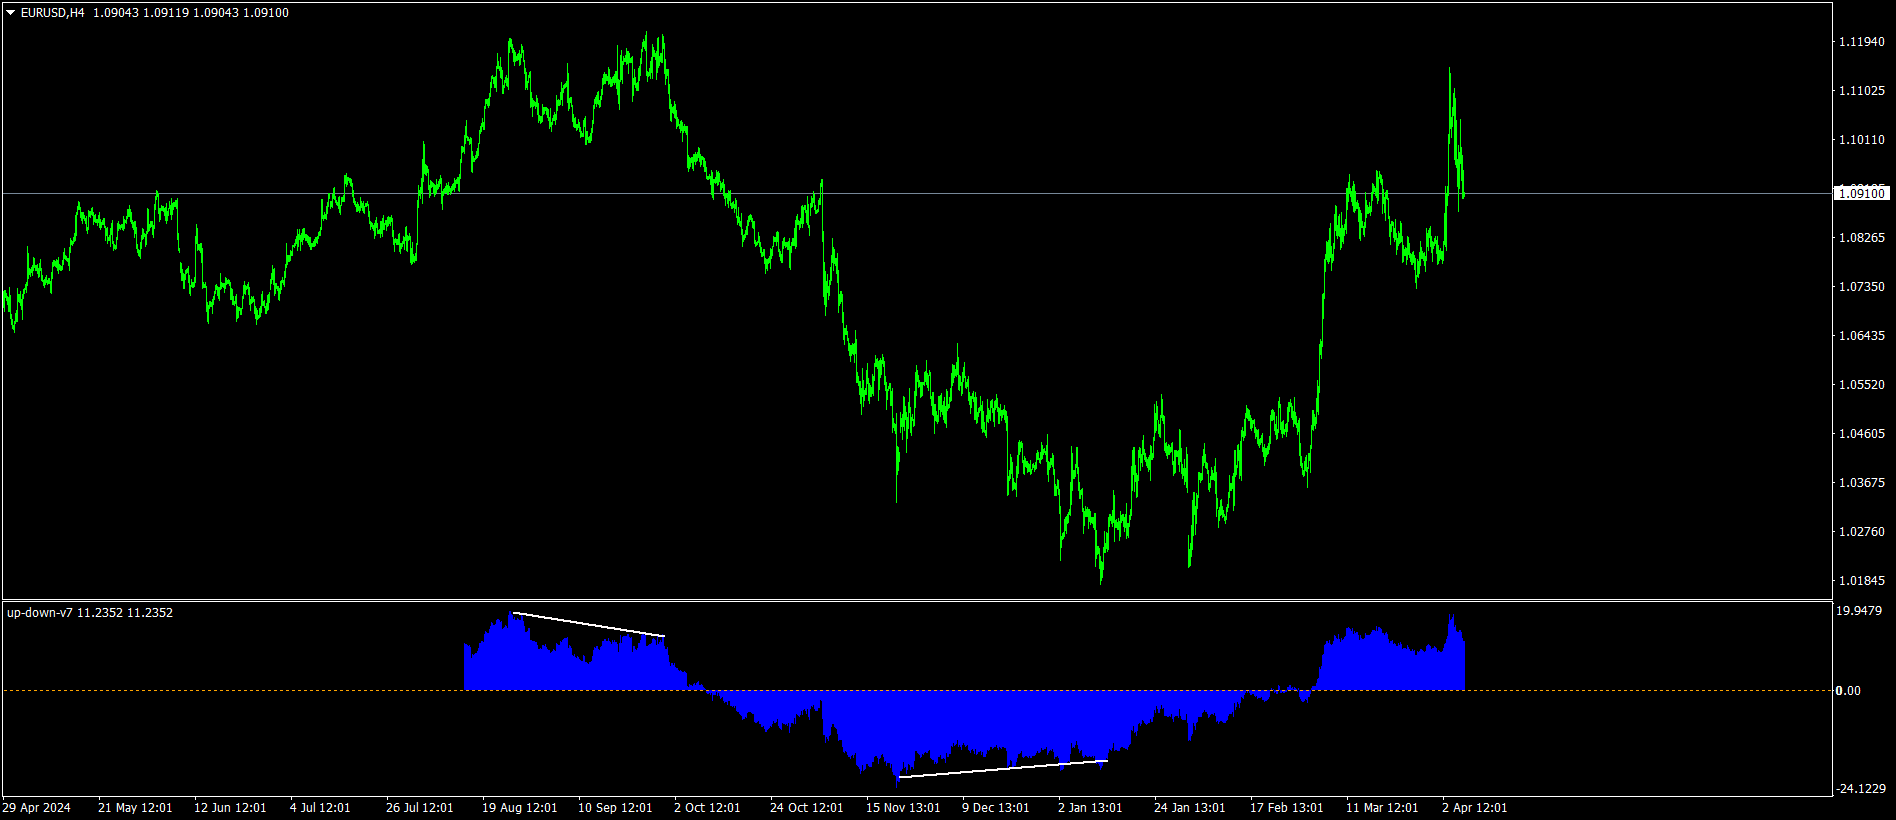
Task: Click the 1.11025 price scale value
Action: tap(1862, 90)
